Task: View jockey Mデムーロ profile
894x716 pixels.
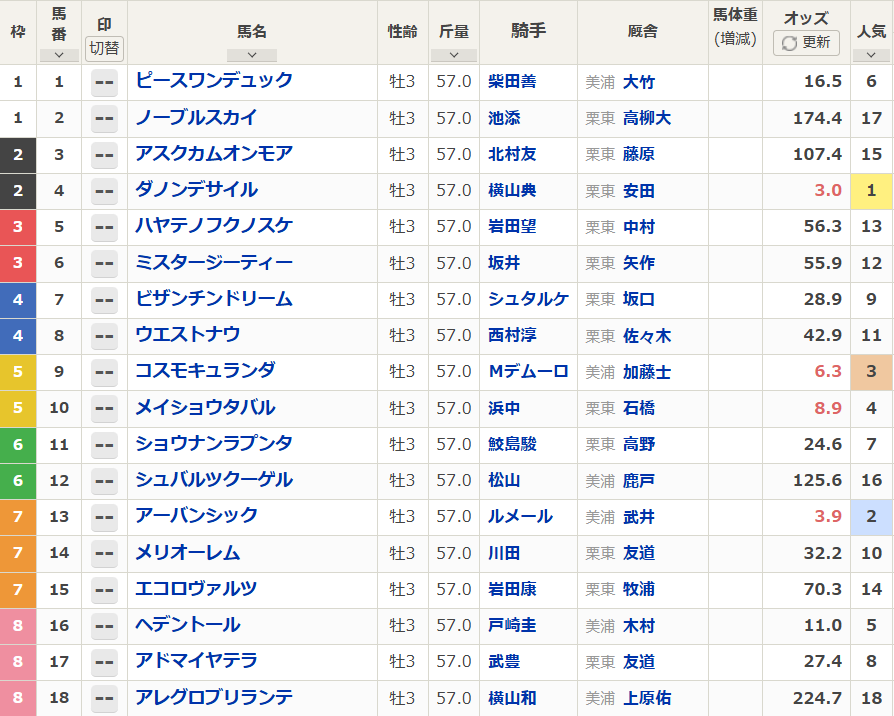Action: pyautogui.click(x=529, y=372)
